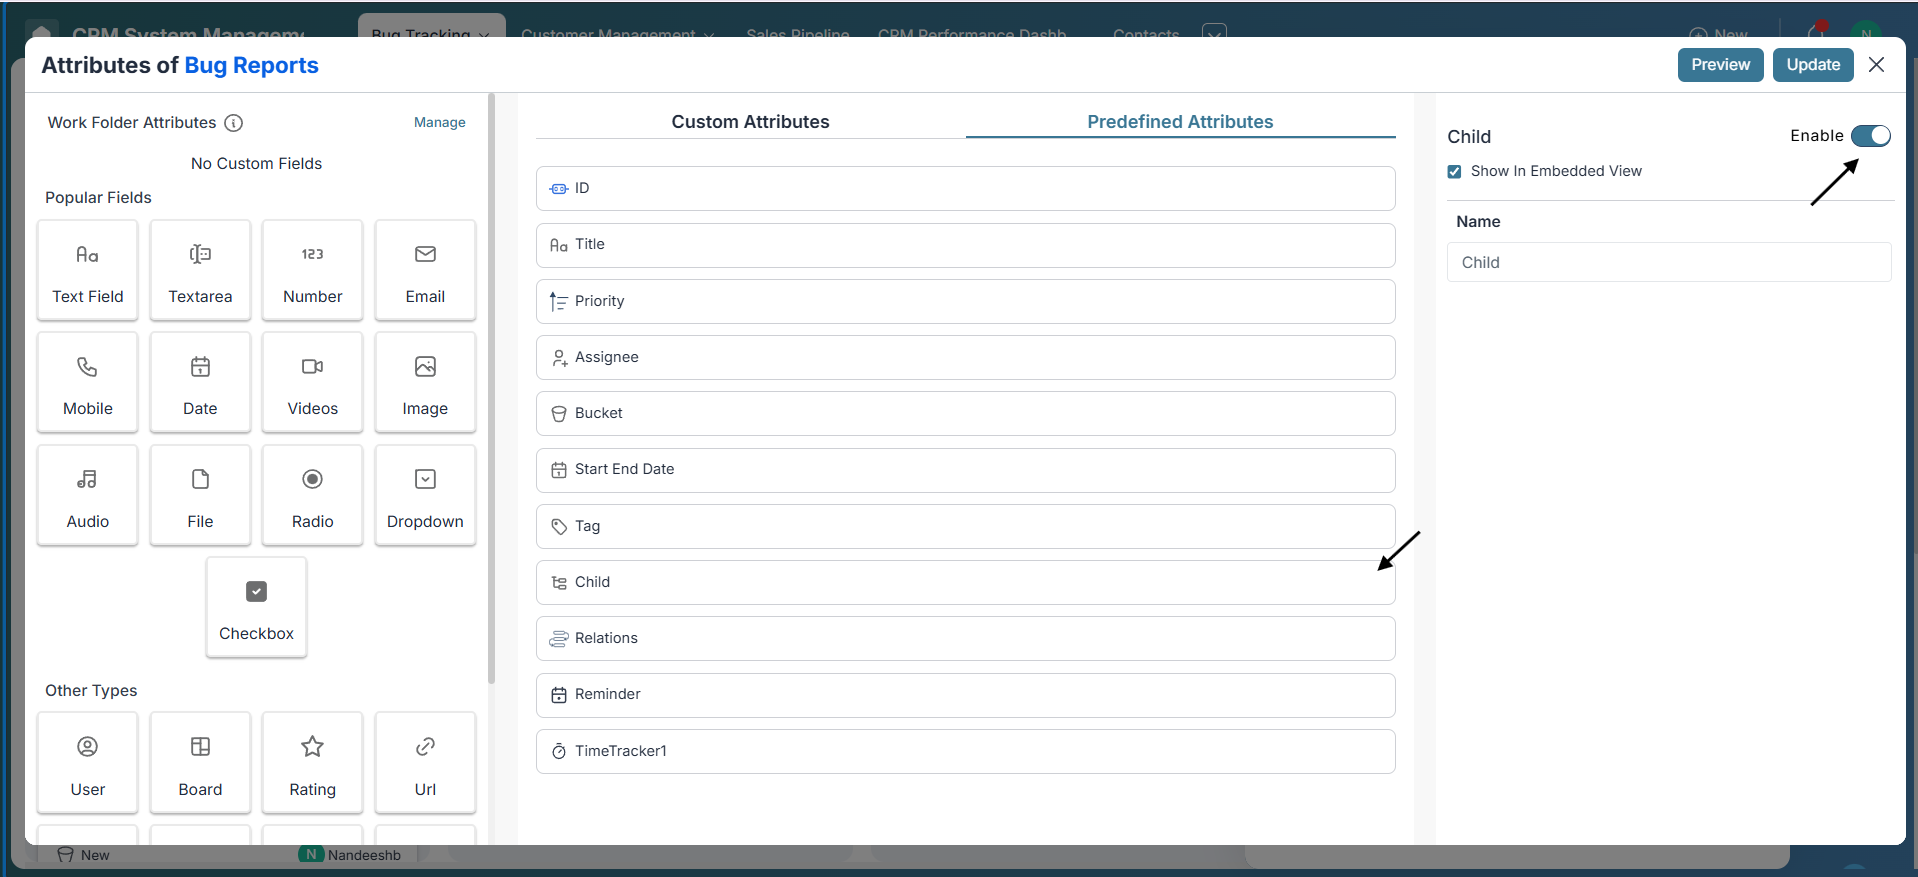
Task: Add a File field
Action: [x=200, y=496]
